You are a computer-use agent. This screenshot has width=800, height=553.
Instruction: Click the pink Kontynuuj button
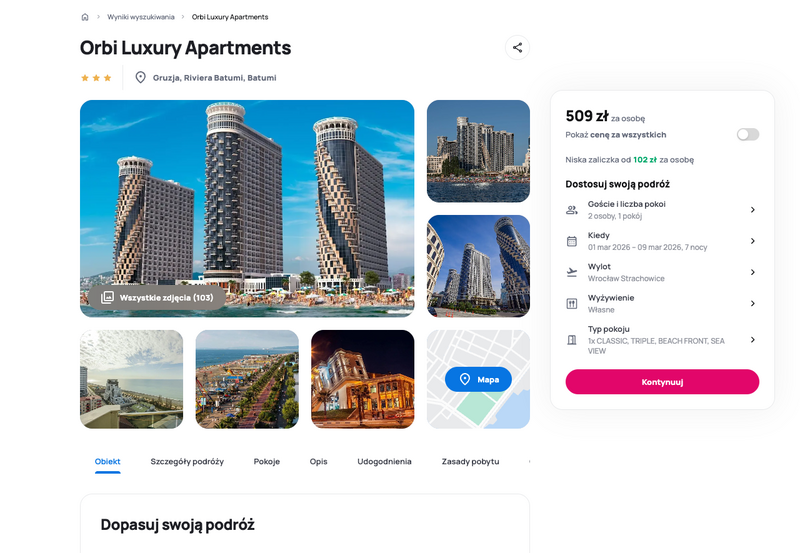click(x=662, y=382)
